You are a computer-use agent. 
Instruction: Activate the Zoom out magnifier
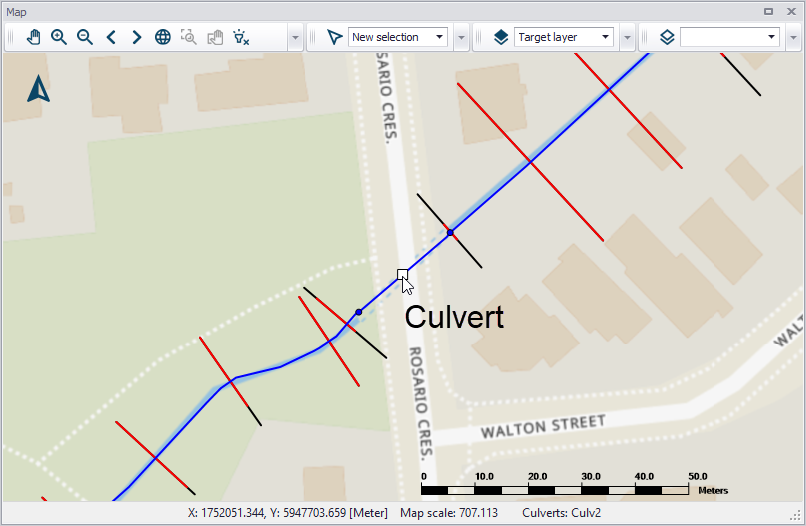click(85, 37)
